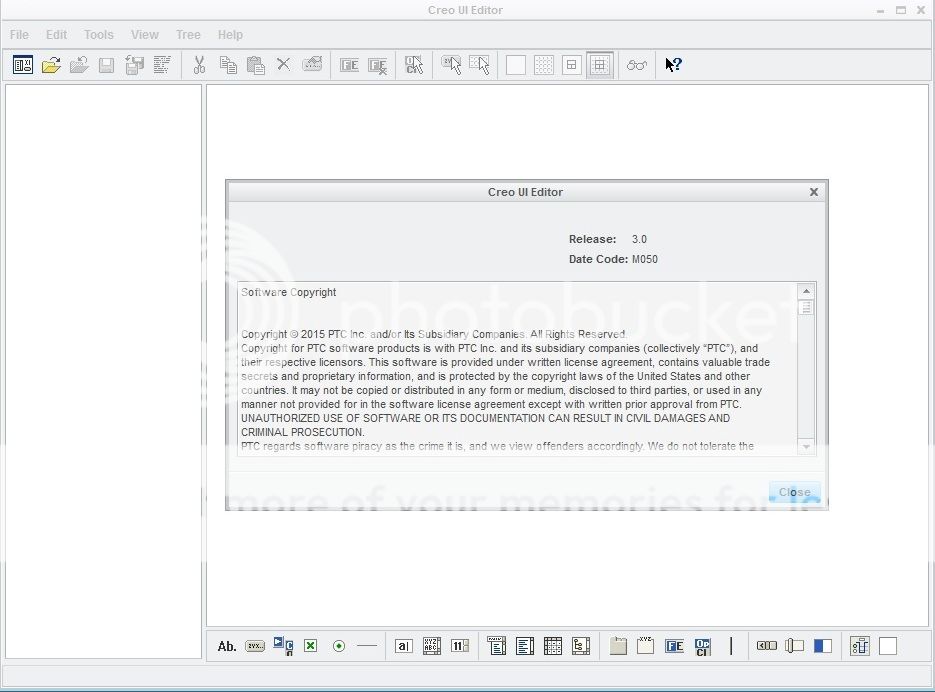
Task: Select the checkbox component in bottom palette
Action: pos(311,646)
